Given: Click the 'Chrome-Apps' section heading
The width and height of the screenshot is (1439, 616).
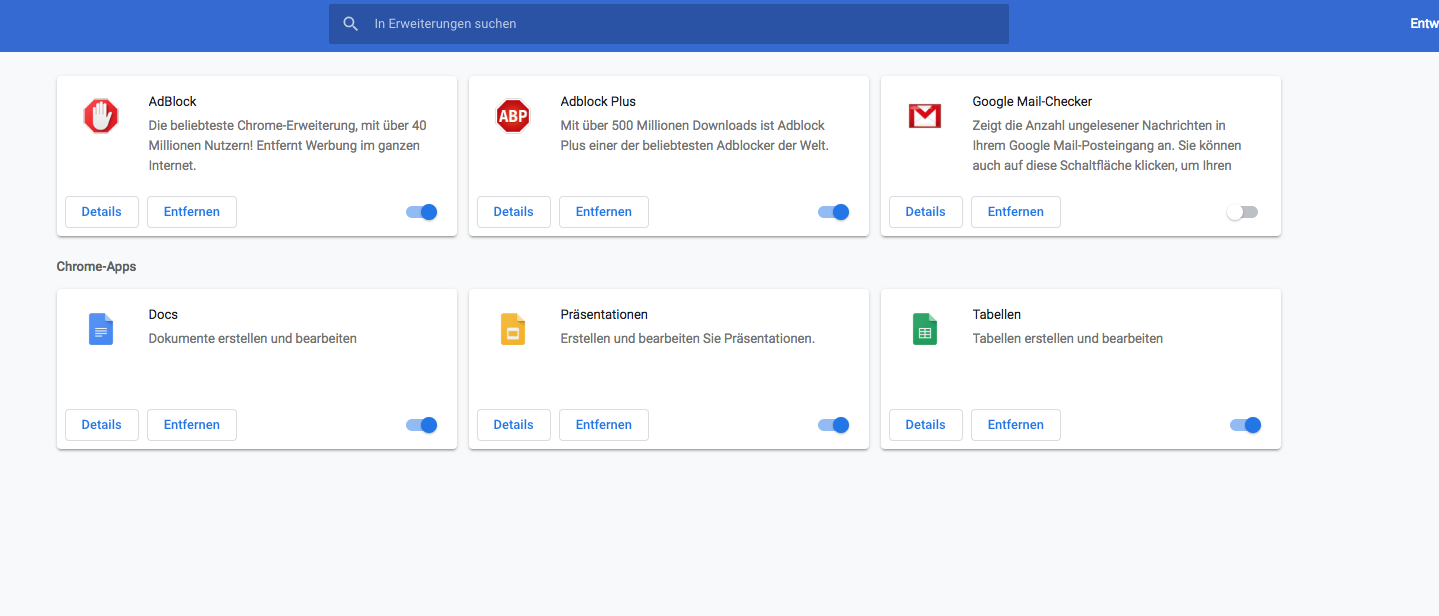Looking at the screenshot, I should 97,267.
